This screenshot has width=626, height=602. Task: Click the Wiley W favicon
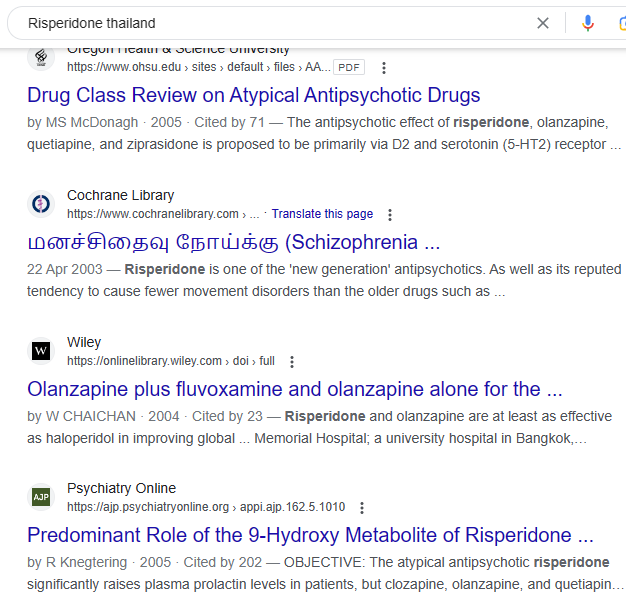coord(41,351)
